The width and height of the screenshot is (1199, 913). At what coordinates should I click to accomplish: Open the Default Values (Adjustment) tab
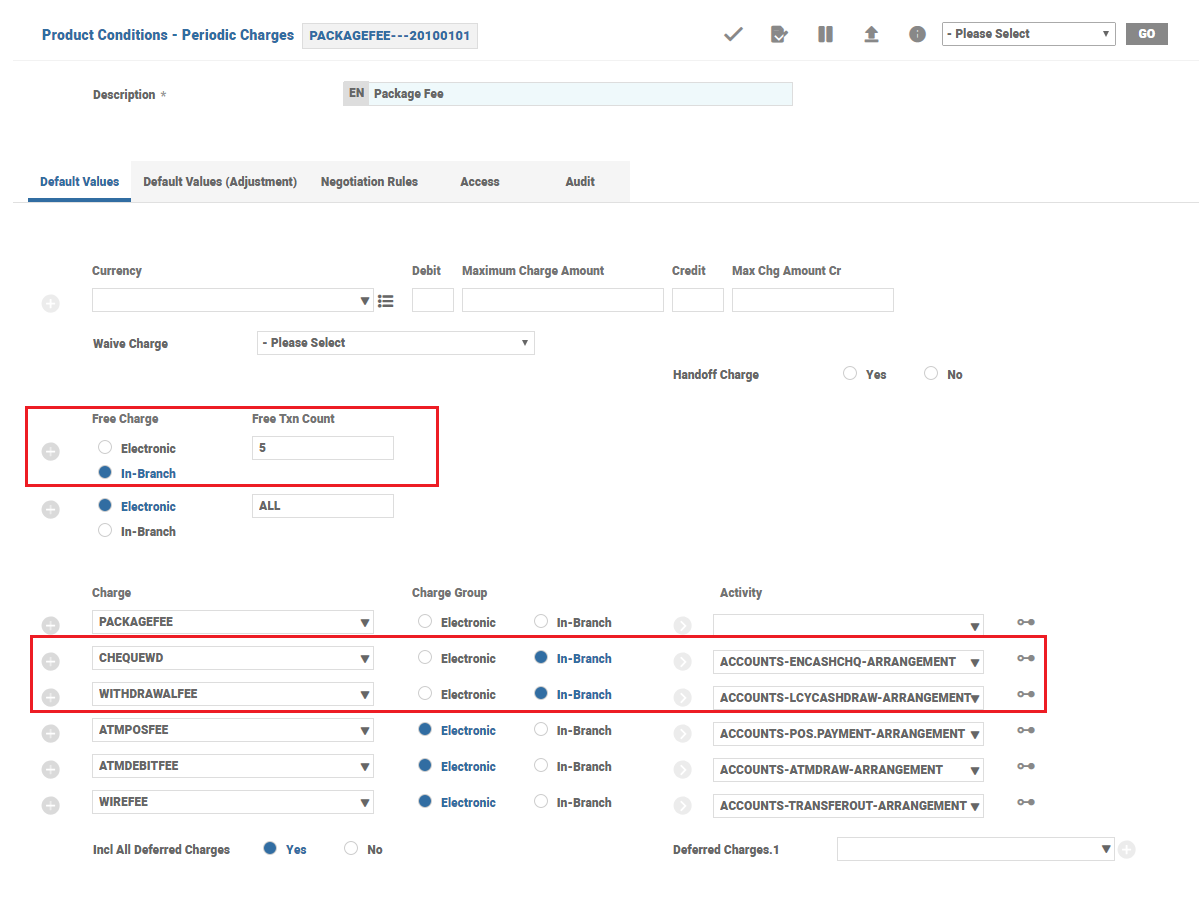(x=220, y=182)
